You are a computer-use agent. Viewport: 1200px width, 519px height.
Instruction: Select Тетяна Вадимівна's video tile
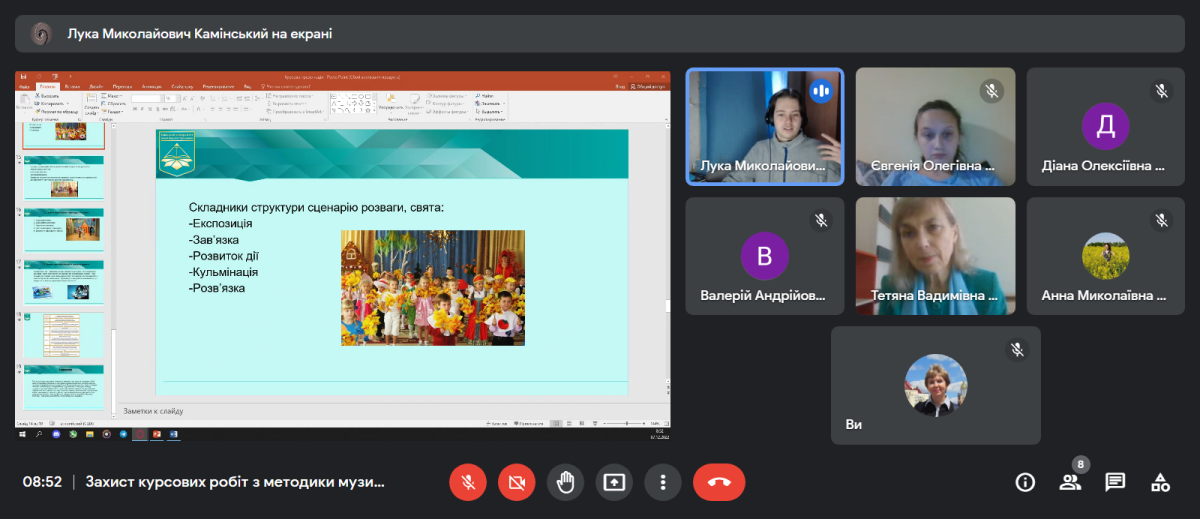[935, 256]
